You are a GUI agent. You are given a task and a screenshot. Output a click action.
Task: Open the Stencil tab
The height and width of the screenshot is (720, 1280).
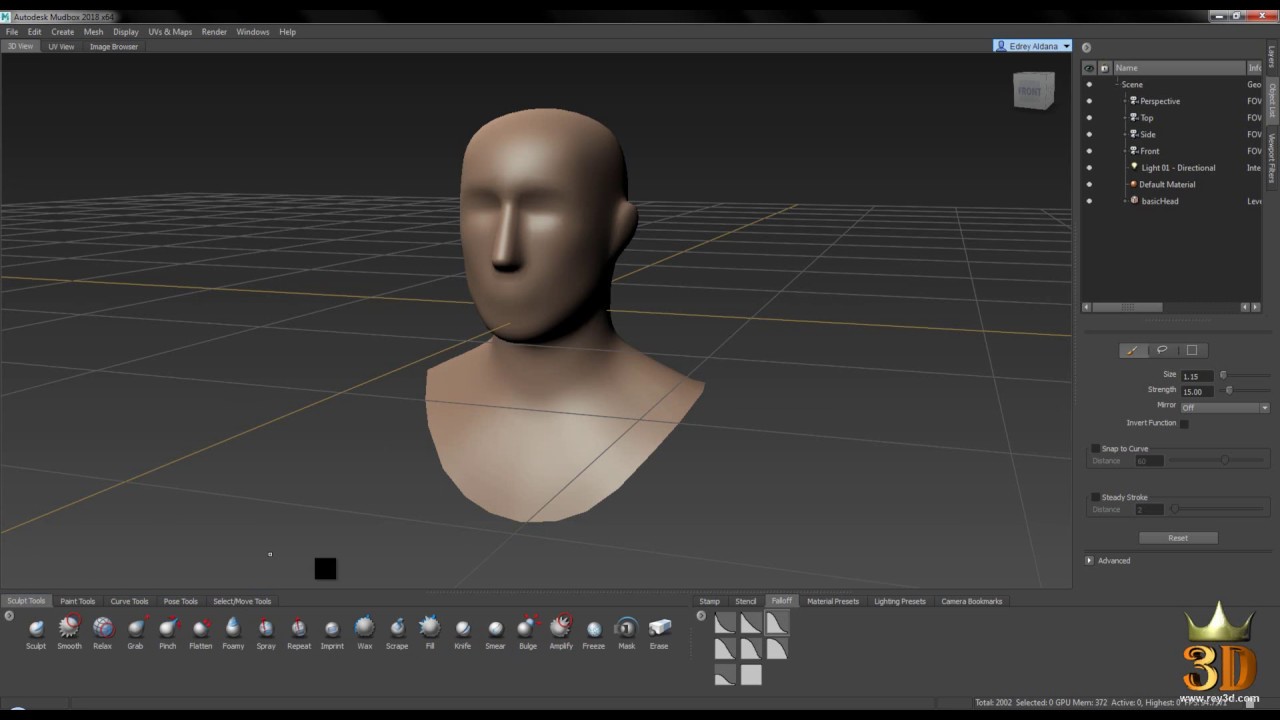(x=746, y=601)
